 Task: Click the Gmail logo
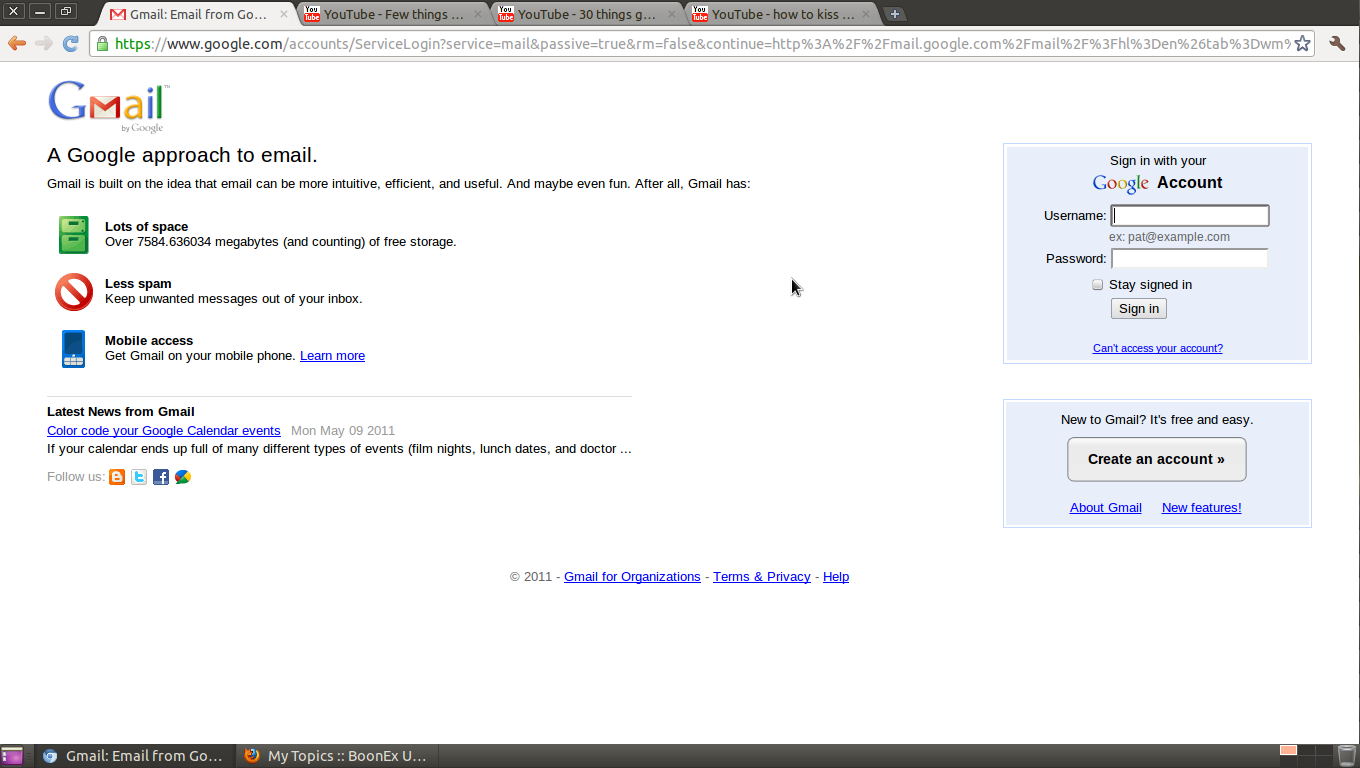(107, 106)
